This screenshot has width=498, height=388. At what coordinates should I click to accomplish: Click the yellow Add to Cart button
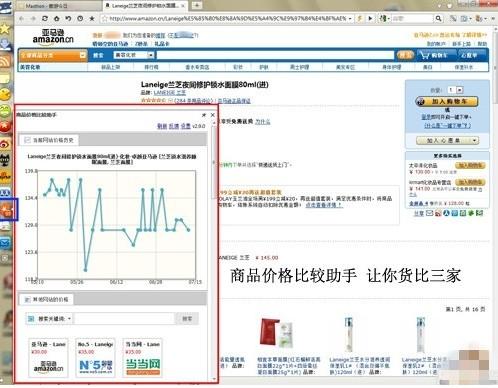pyautogui.click(x=447, y=101)
